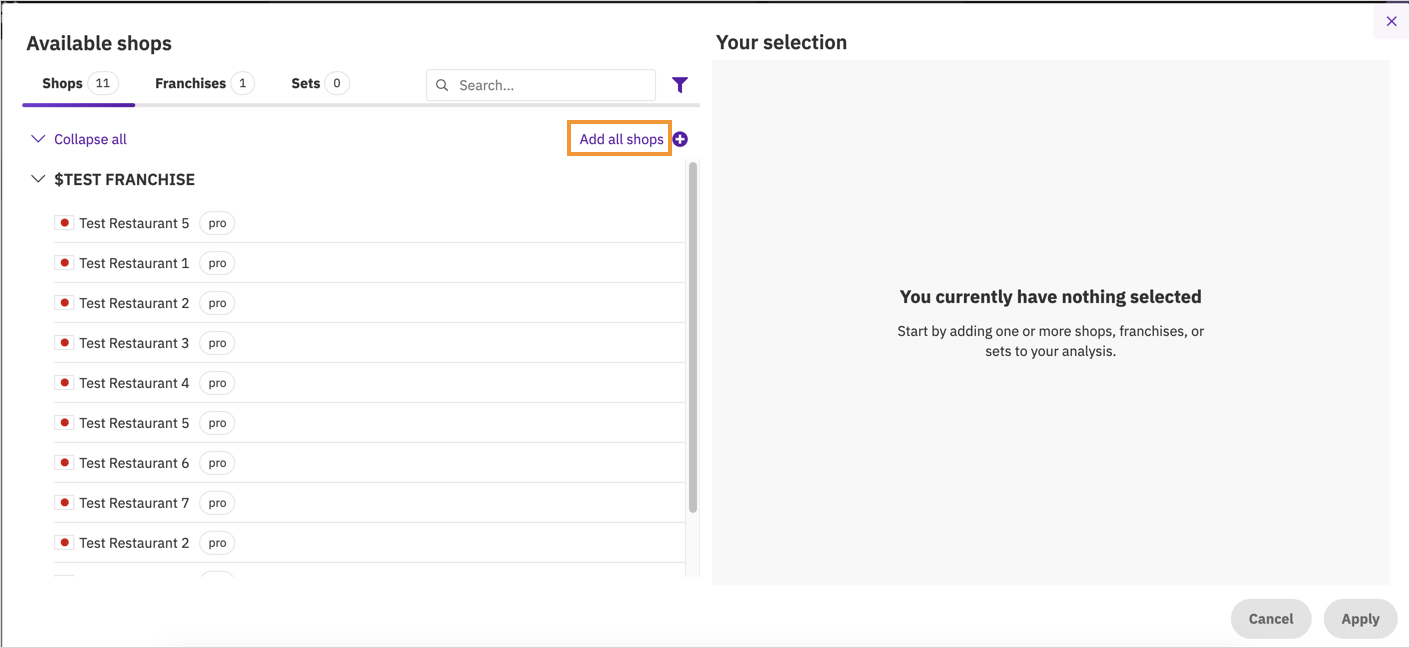Click the pro badge on Test Restaurant 4
The height and width of the screenshot is (648, 1410).
pyautogui.click(x=217, y=383)
